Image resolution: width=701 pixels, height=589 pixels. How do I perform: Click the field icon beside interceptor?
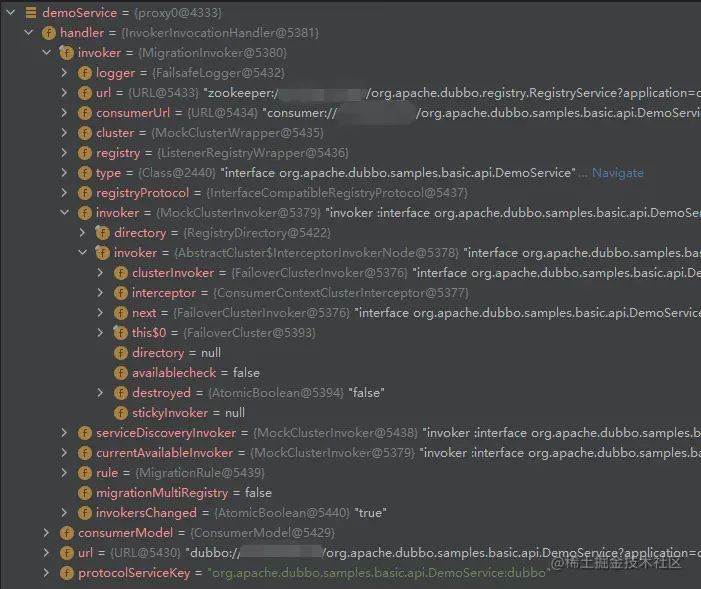coord(120,293)
